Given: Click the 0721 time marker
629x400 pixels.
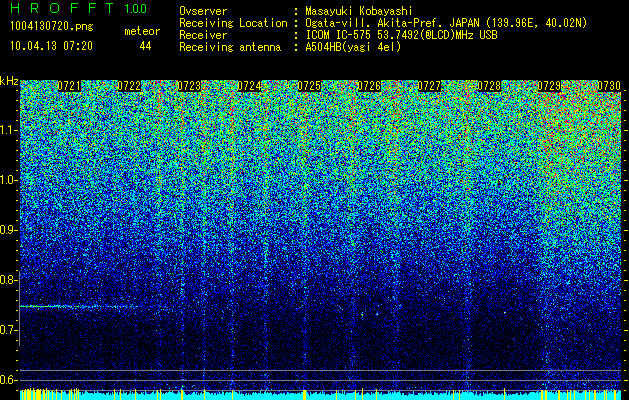Looking at the screenshot, I should click(x=69, y=86).
